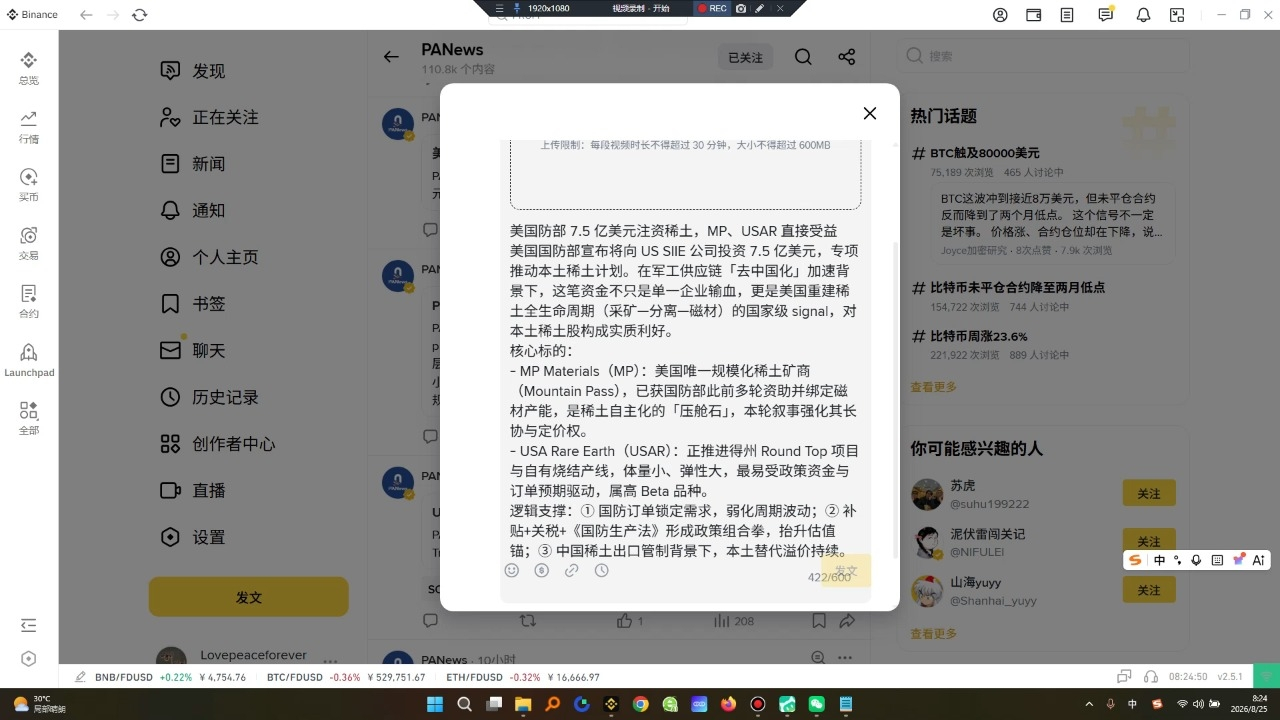Open 合约 futures in the left sidebar

click(x=28, y=301)
